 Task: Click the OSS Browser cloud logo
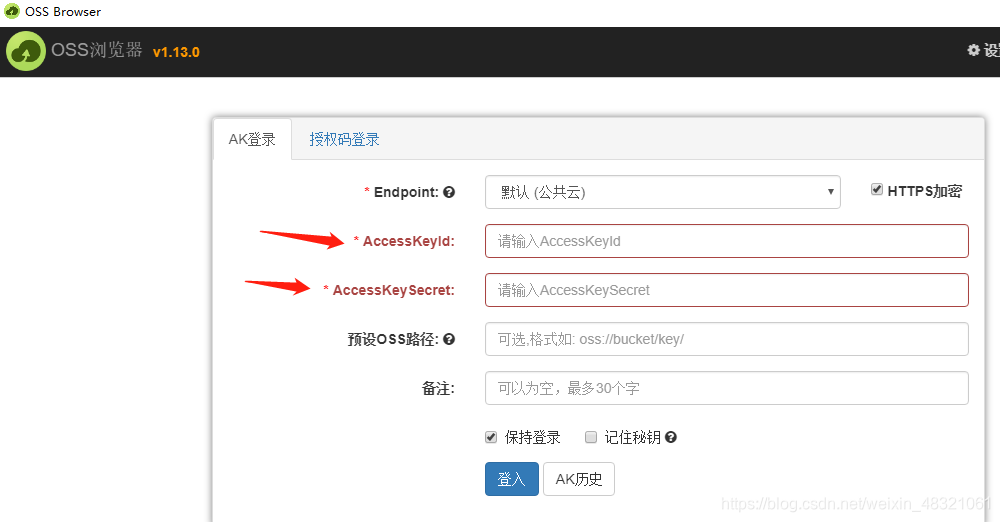(x=26, y=51)
